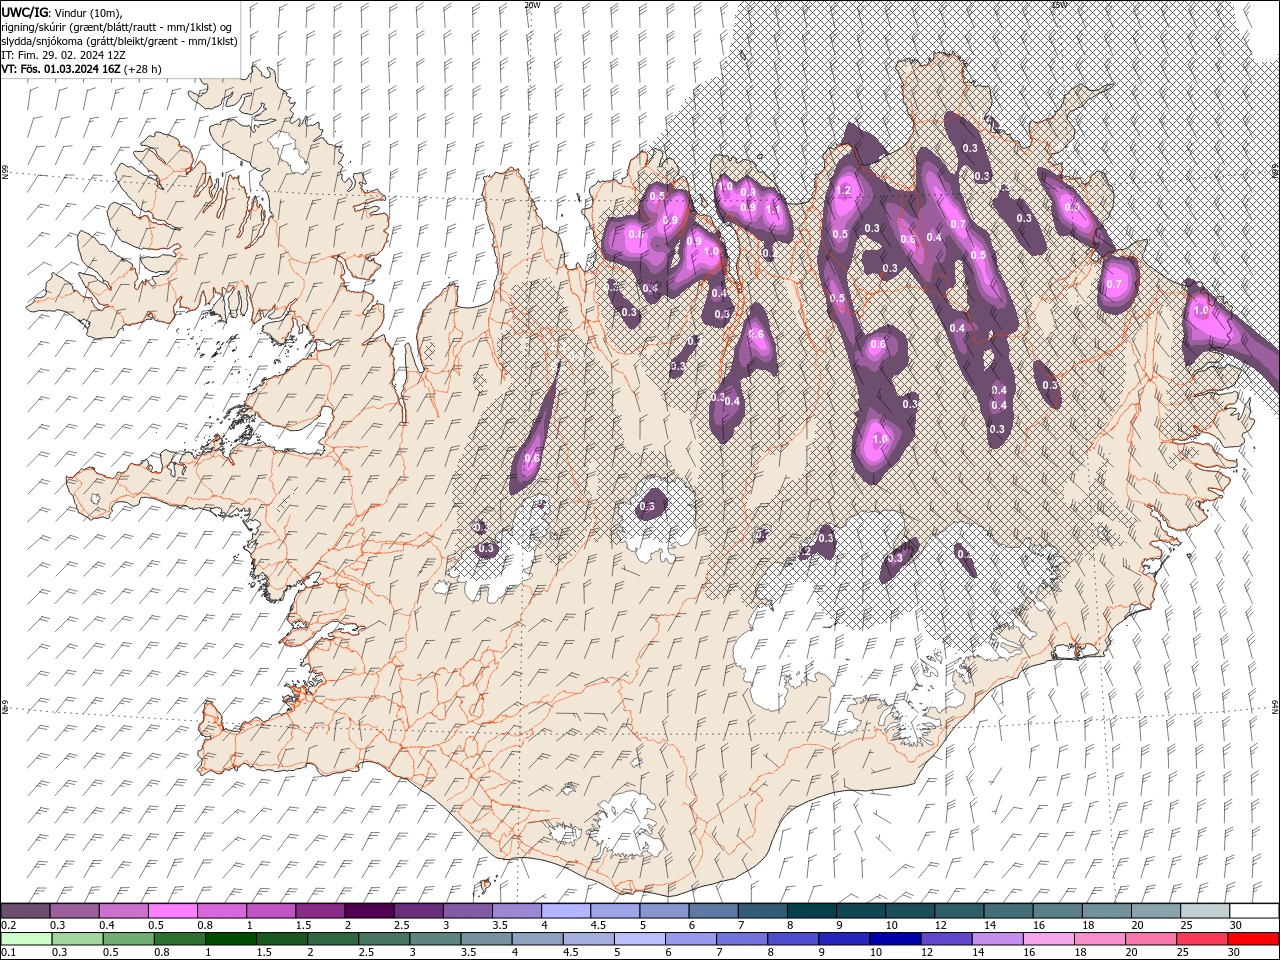
Task: Click the '30' label under the lower legend row
Action: pos(1234,952)
